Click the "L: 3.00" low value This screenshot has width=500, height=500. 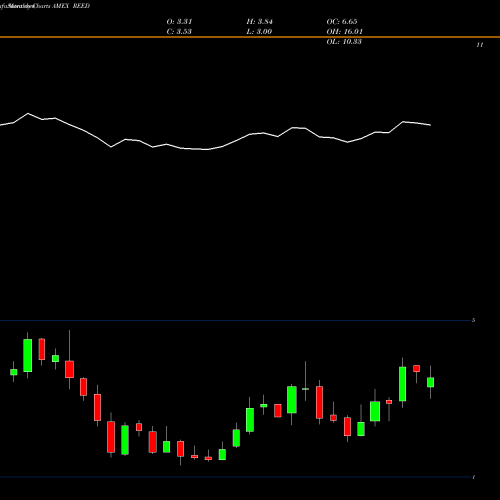point(259,32)
